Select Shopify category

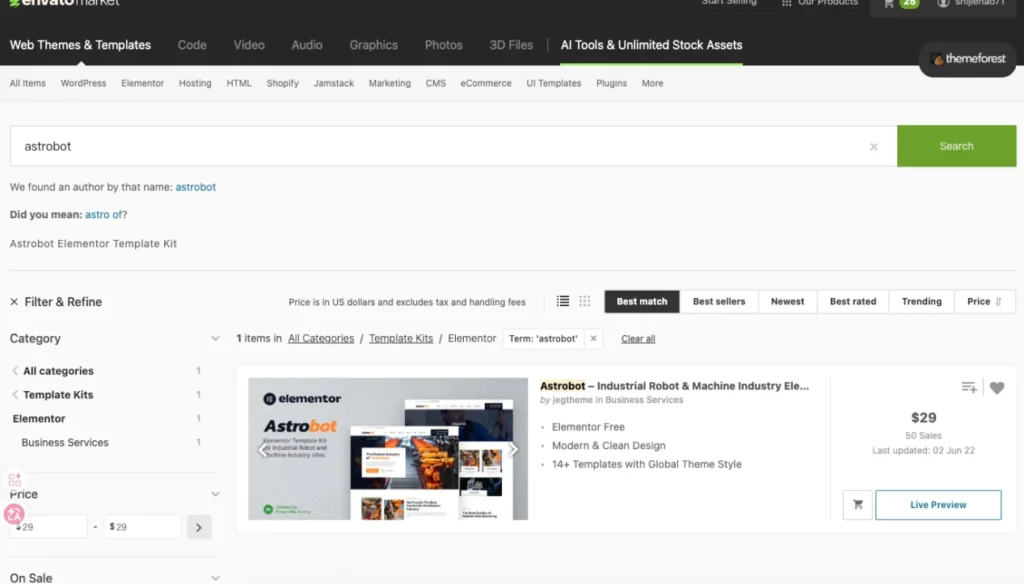(x=282, y=83)
